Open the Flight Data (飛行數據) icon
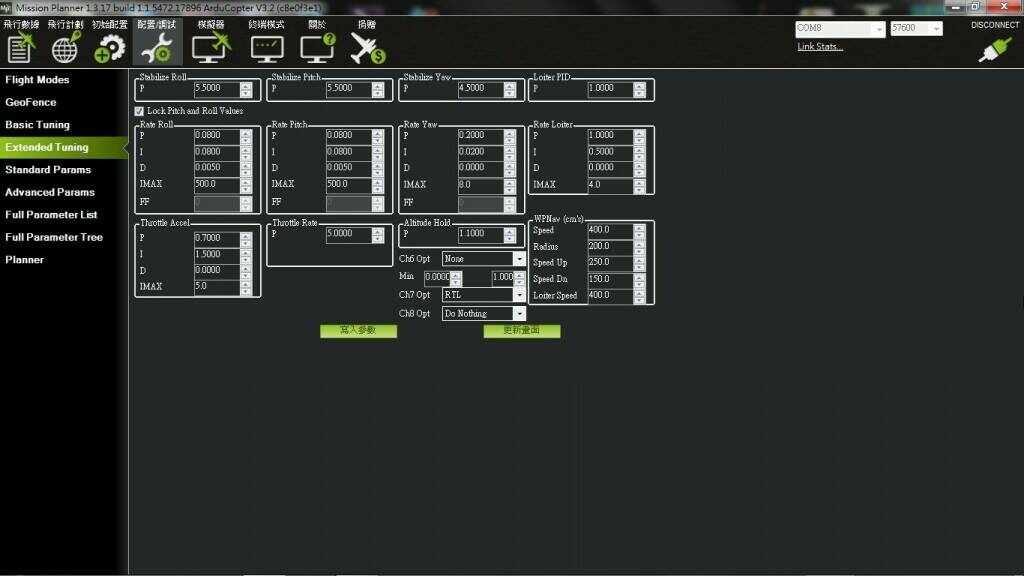The width and height of the screenshot is (1024, 576). tap(20, 47)
